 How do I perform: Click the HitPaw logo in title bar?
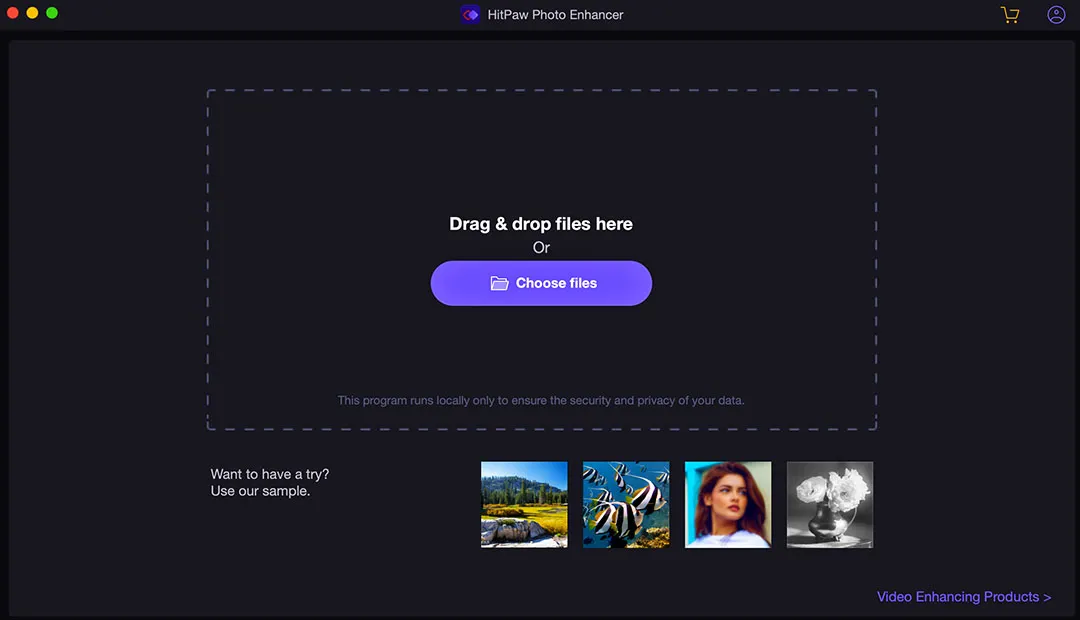[x=470, y=14]
